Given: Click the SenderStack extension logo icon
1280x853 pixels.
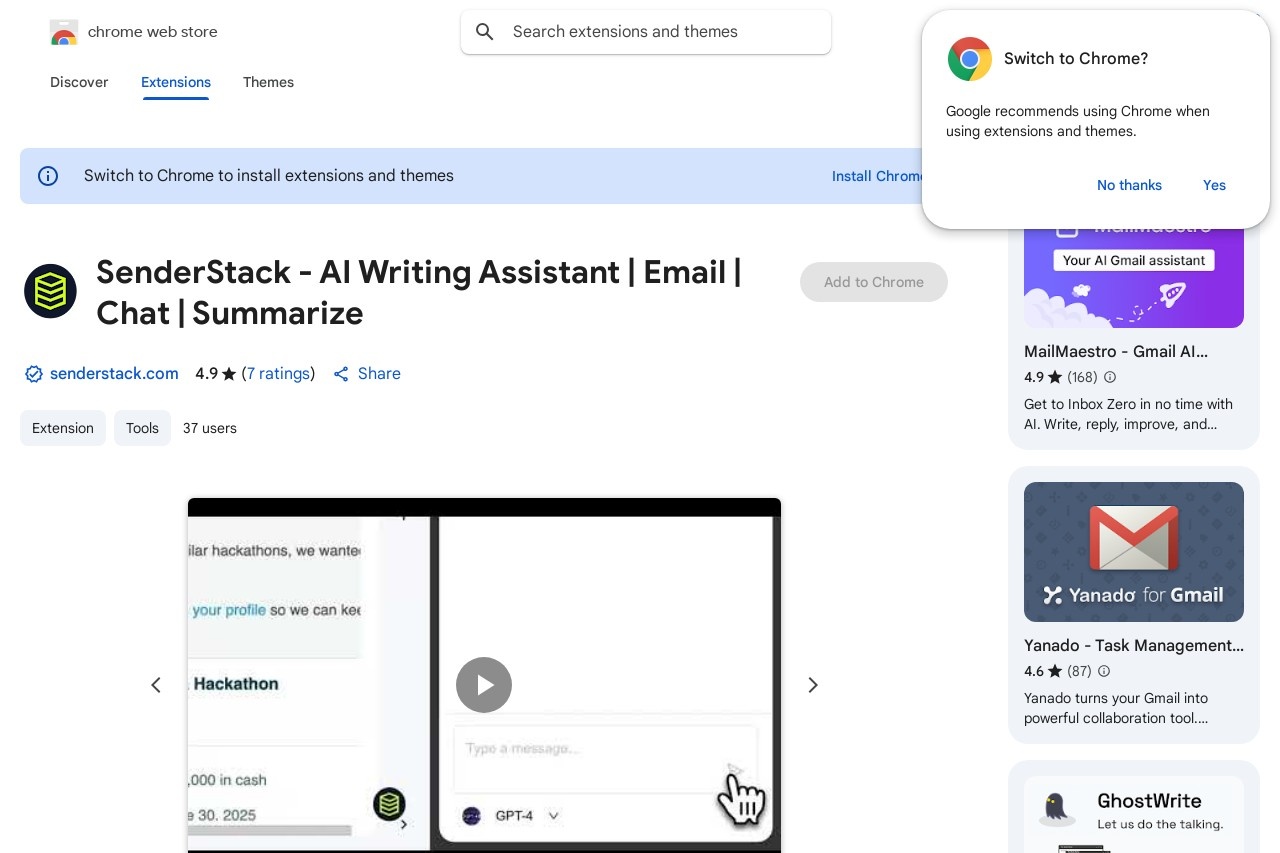Looking at the screenshot, I should tap(50, 291).
